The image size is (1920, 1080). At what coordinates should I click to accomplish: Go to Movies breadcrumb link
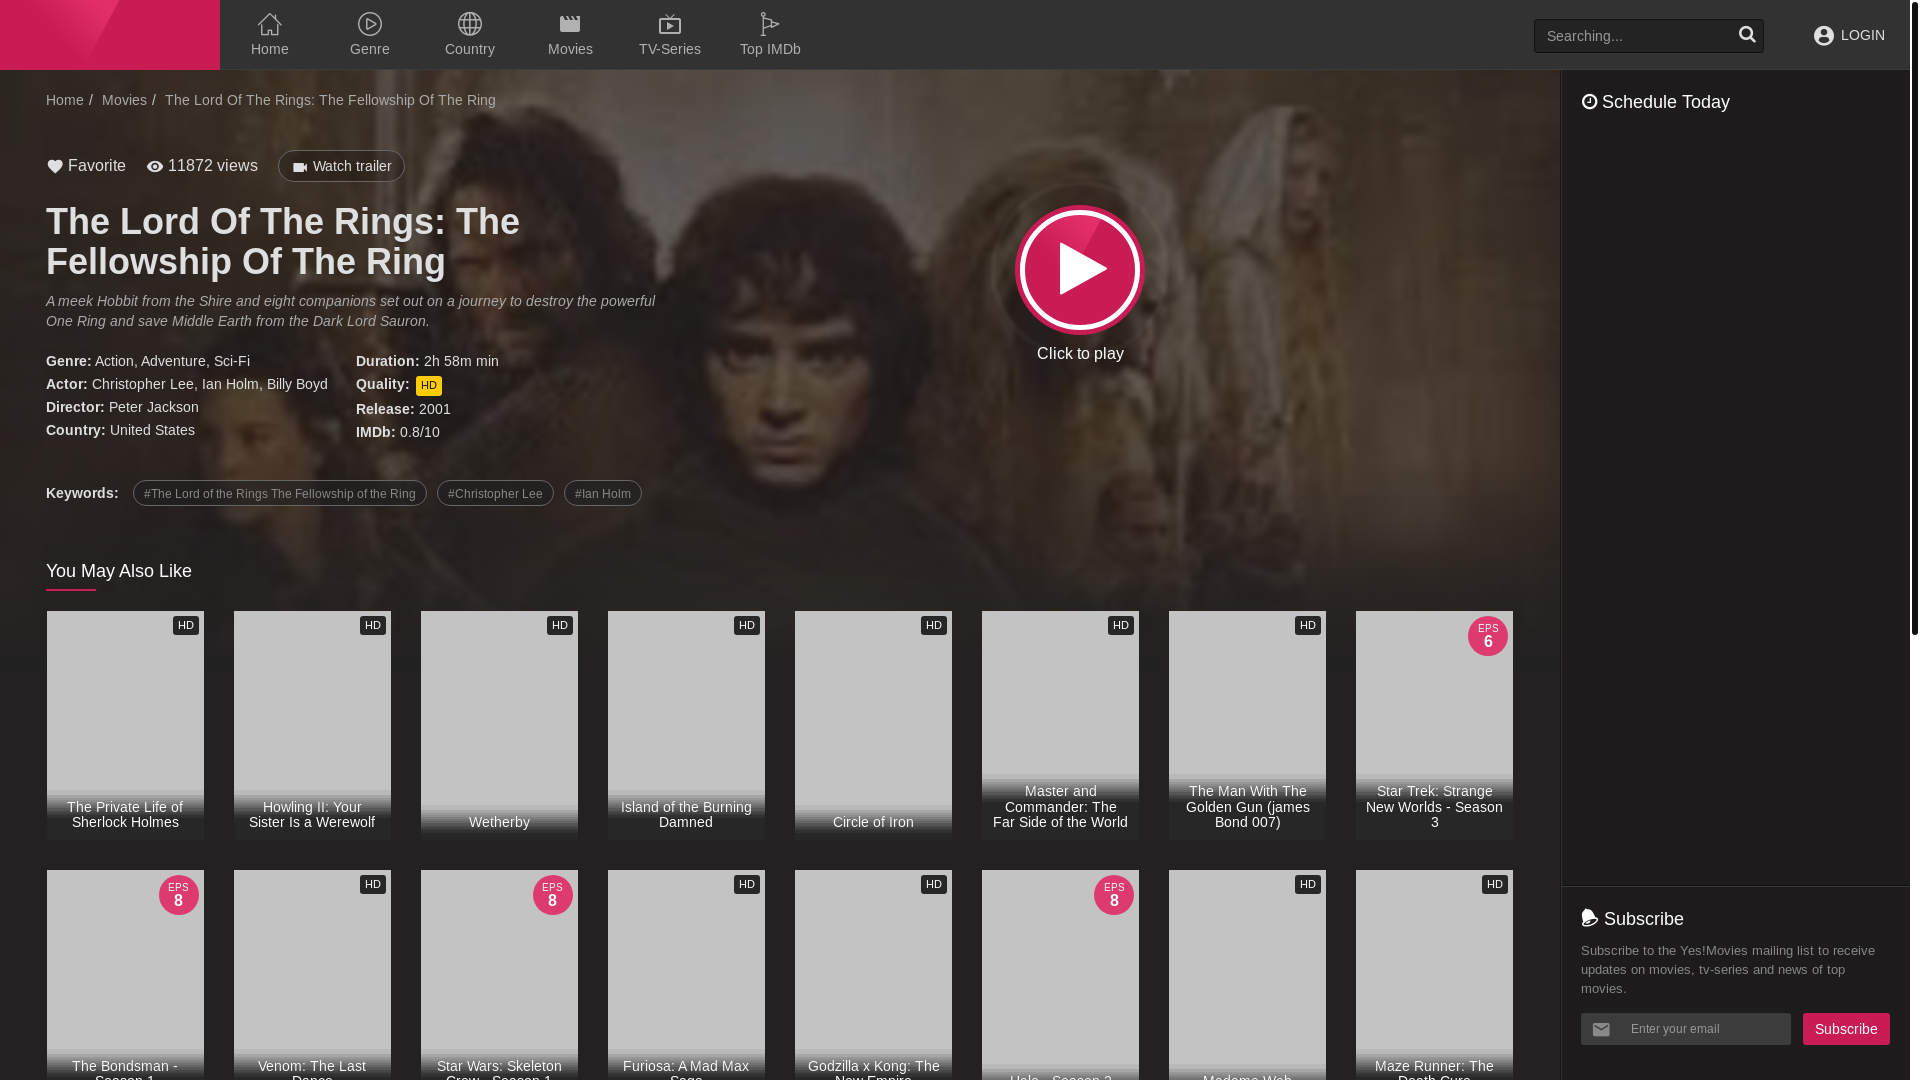tap(124, 100)
